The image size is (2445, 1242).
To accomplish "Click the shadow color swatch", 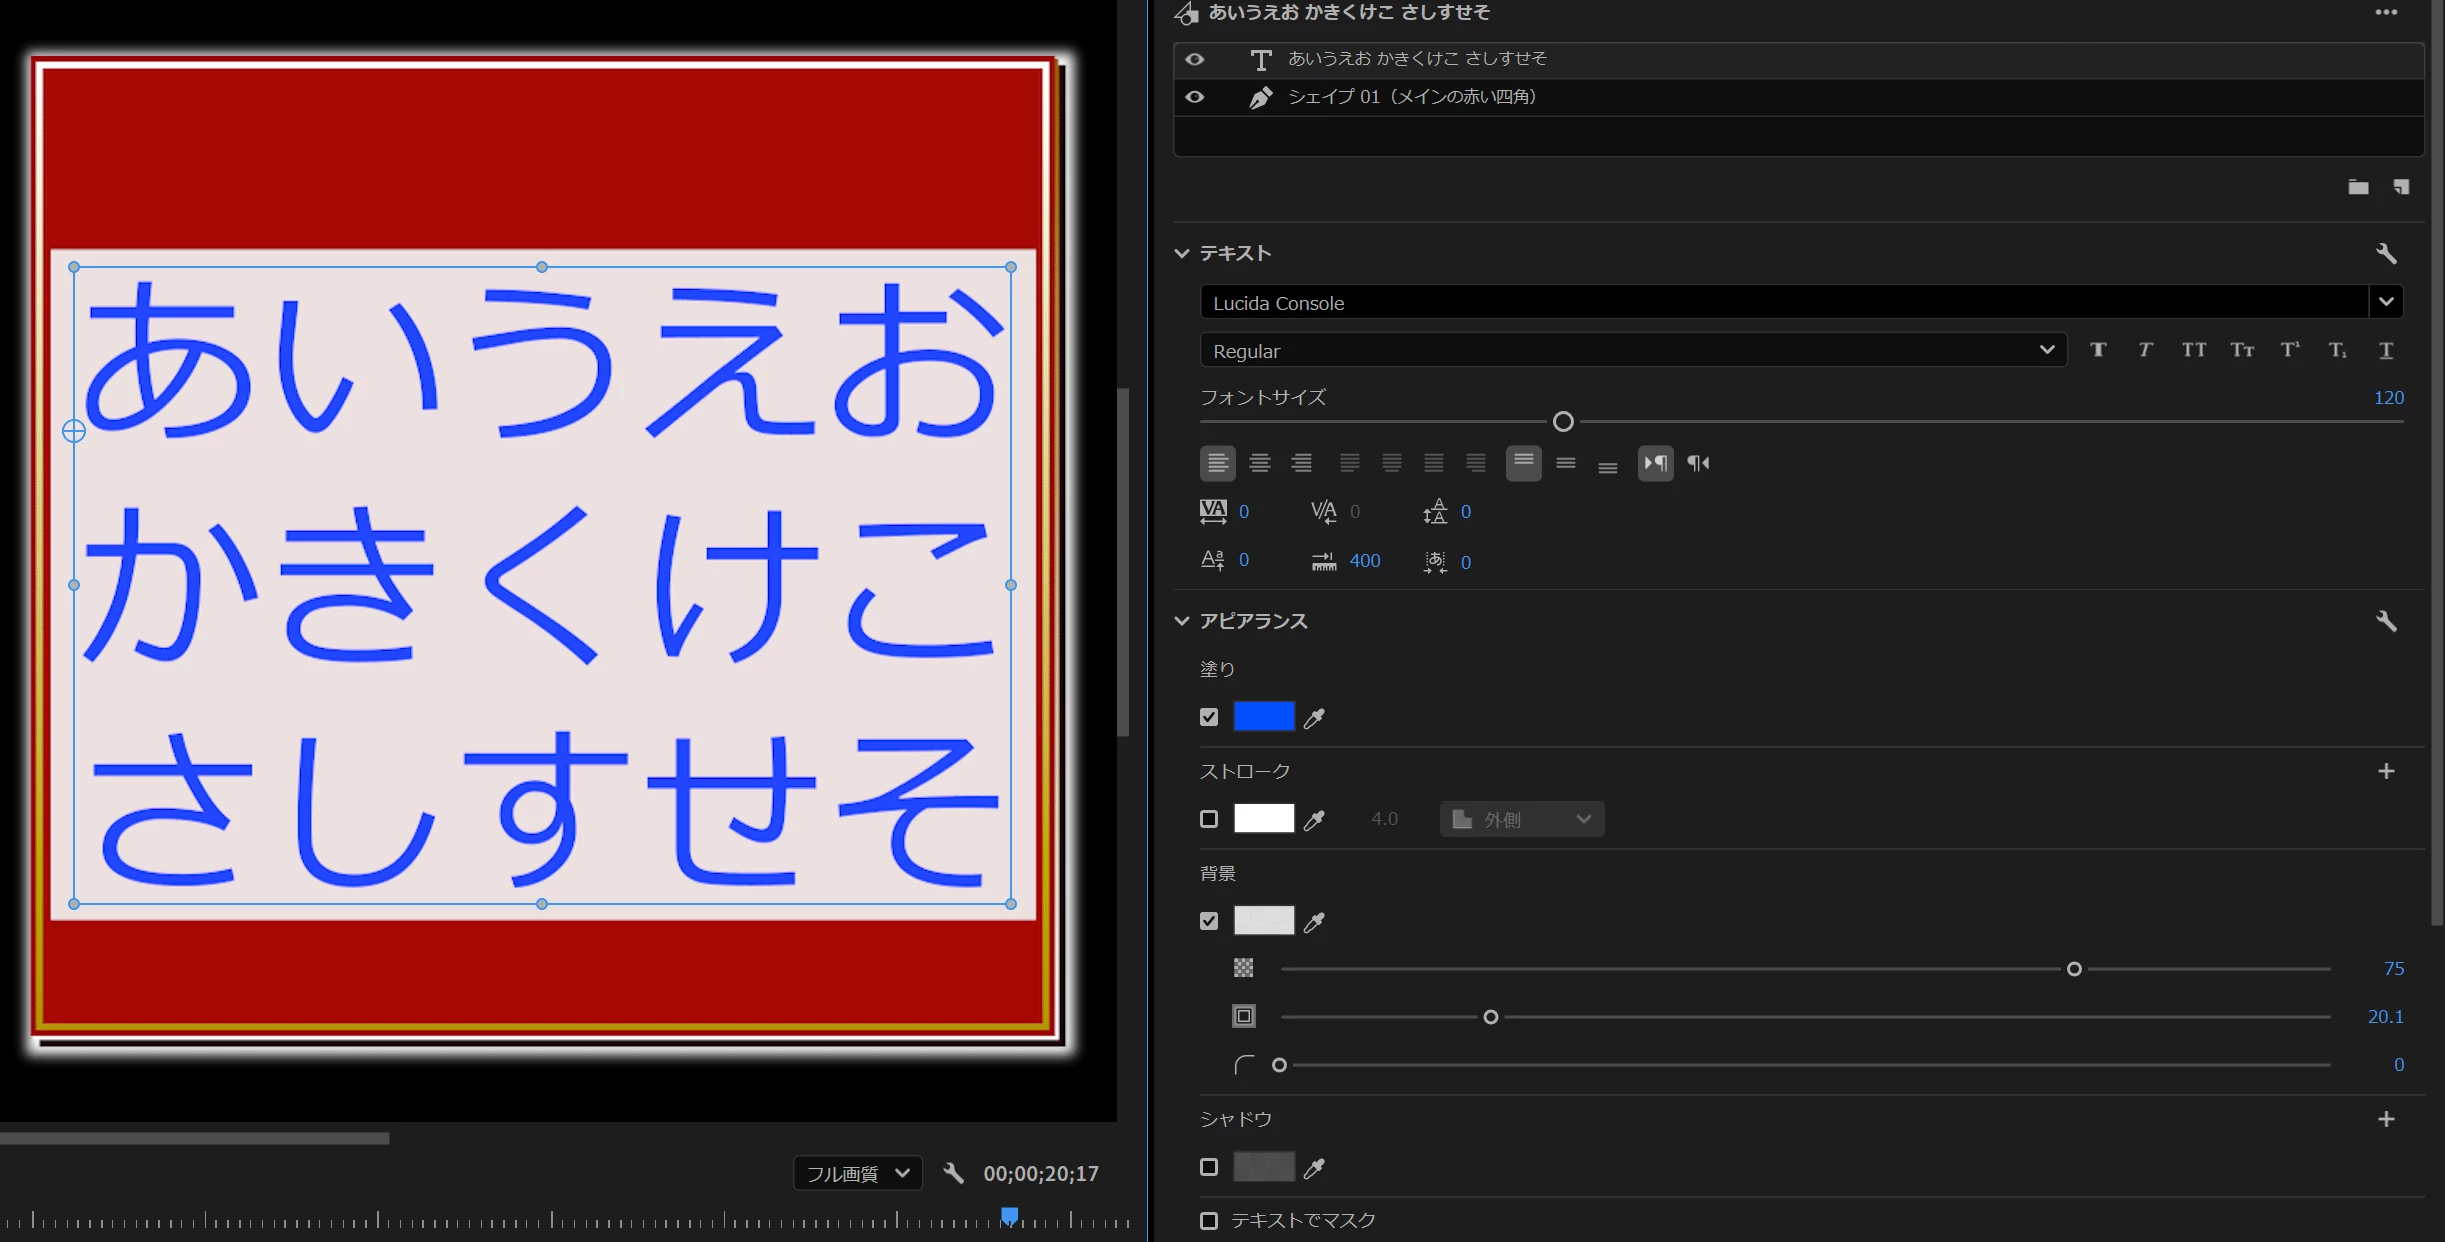I will point(1264,1167).
